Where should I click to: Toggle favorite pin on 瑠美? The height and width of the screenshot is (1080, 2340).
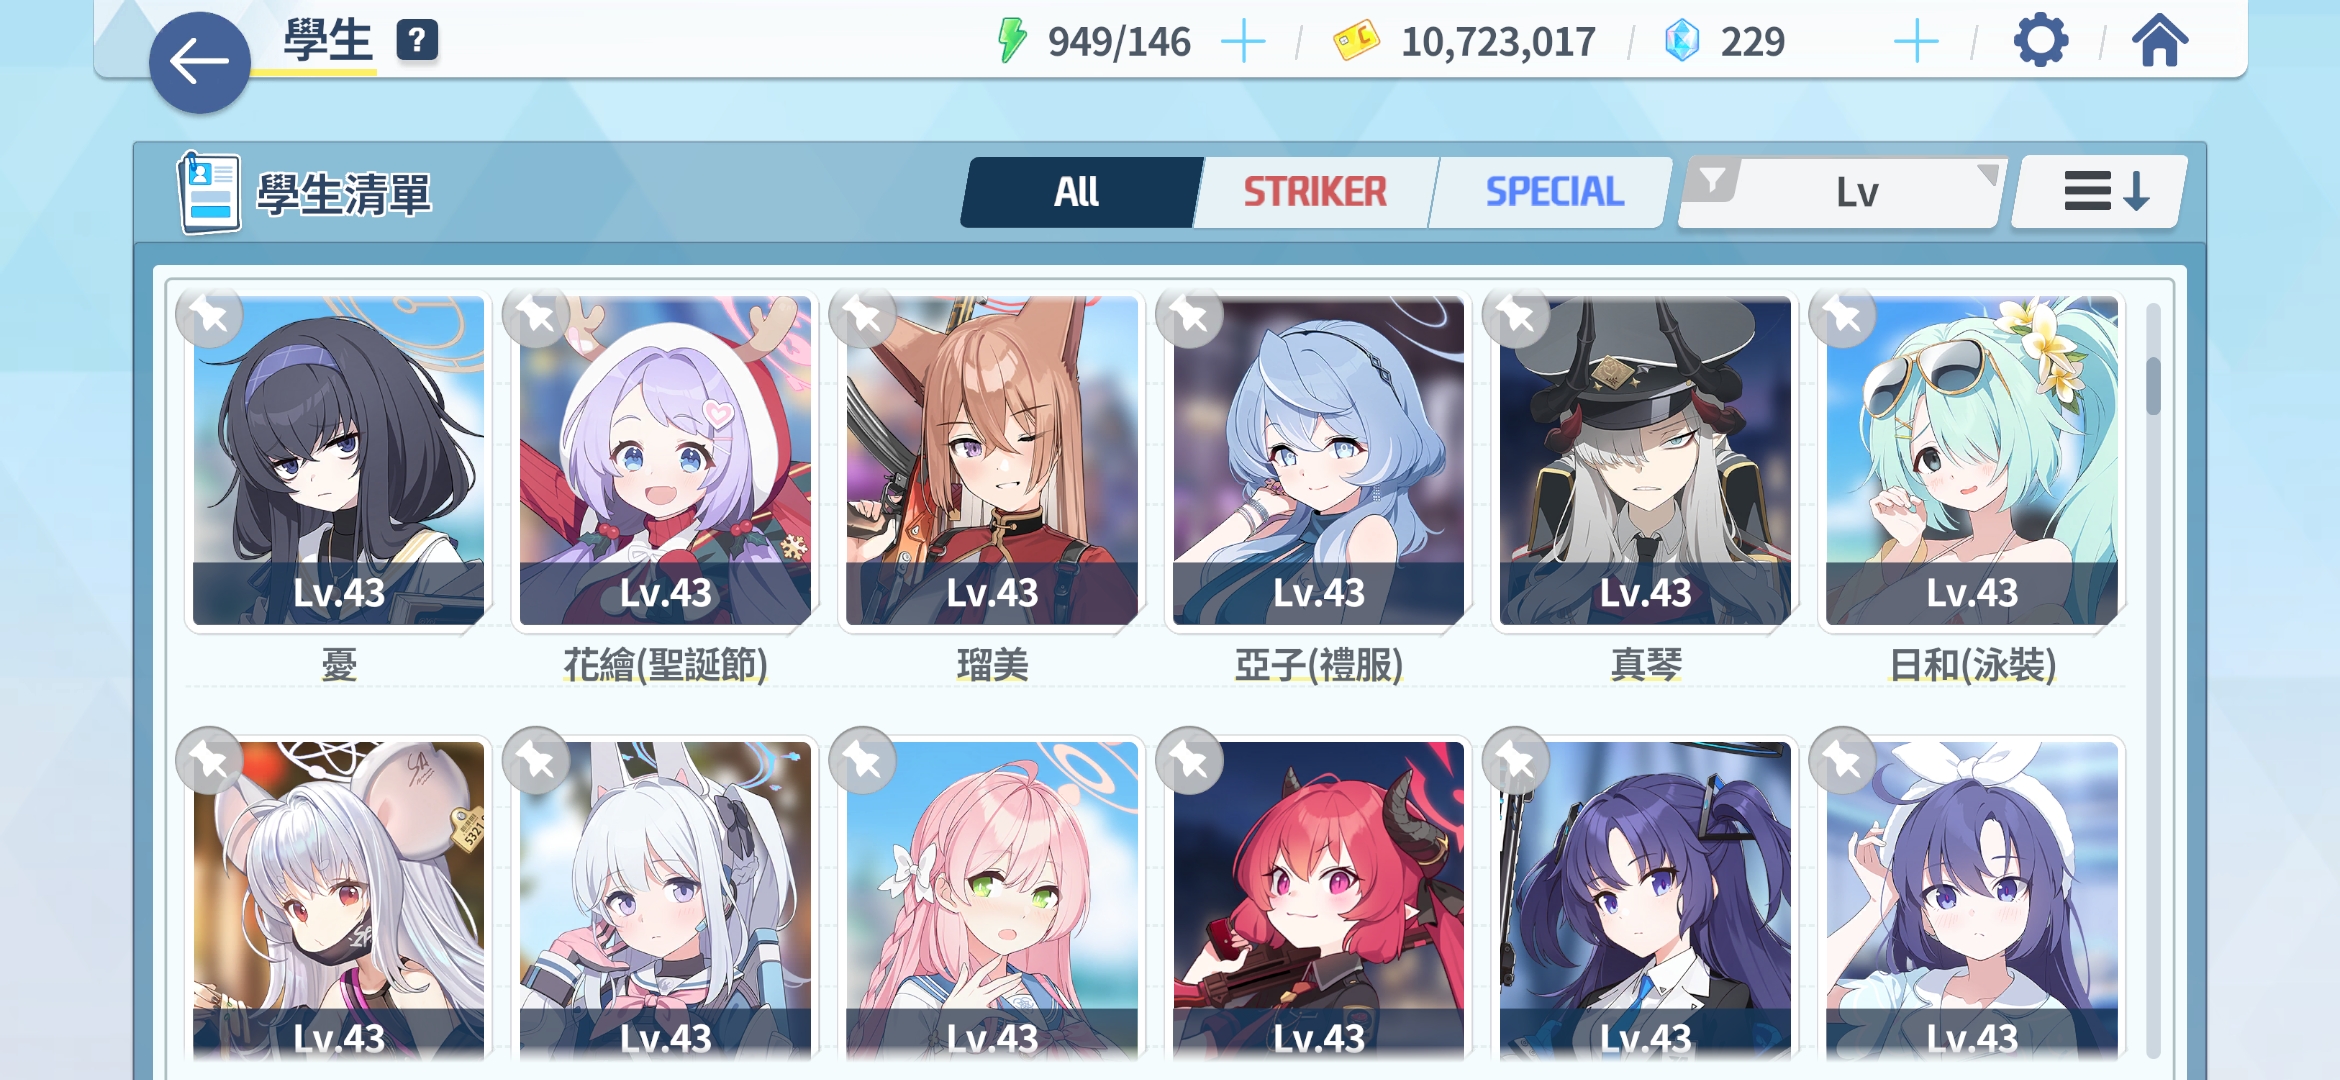pos(863,316)
